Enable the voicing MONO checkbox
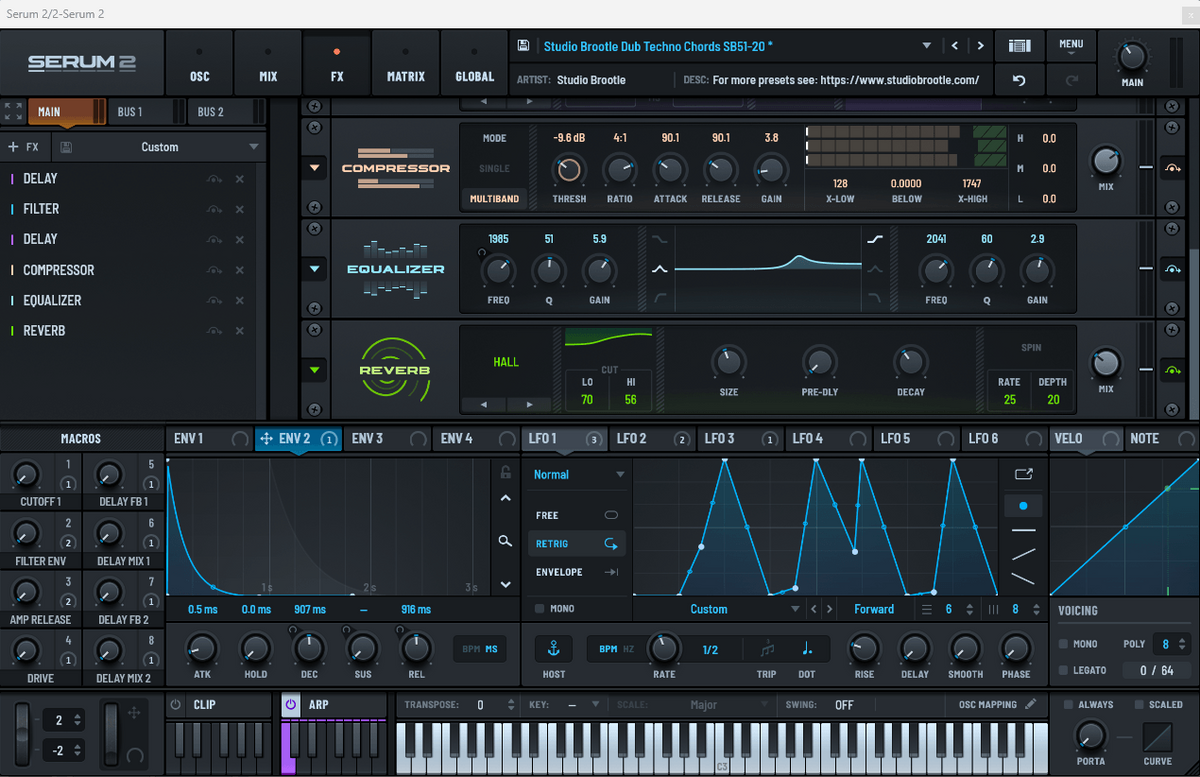 tap(1063, 644)
